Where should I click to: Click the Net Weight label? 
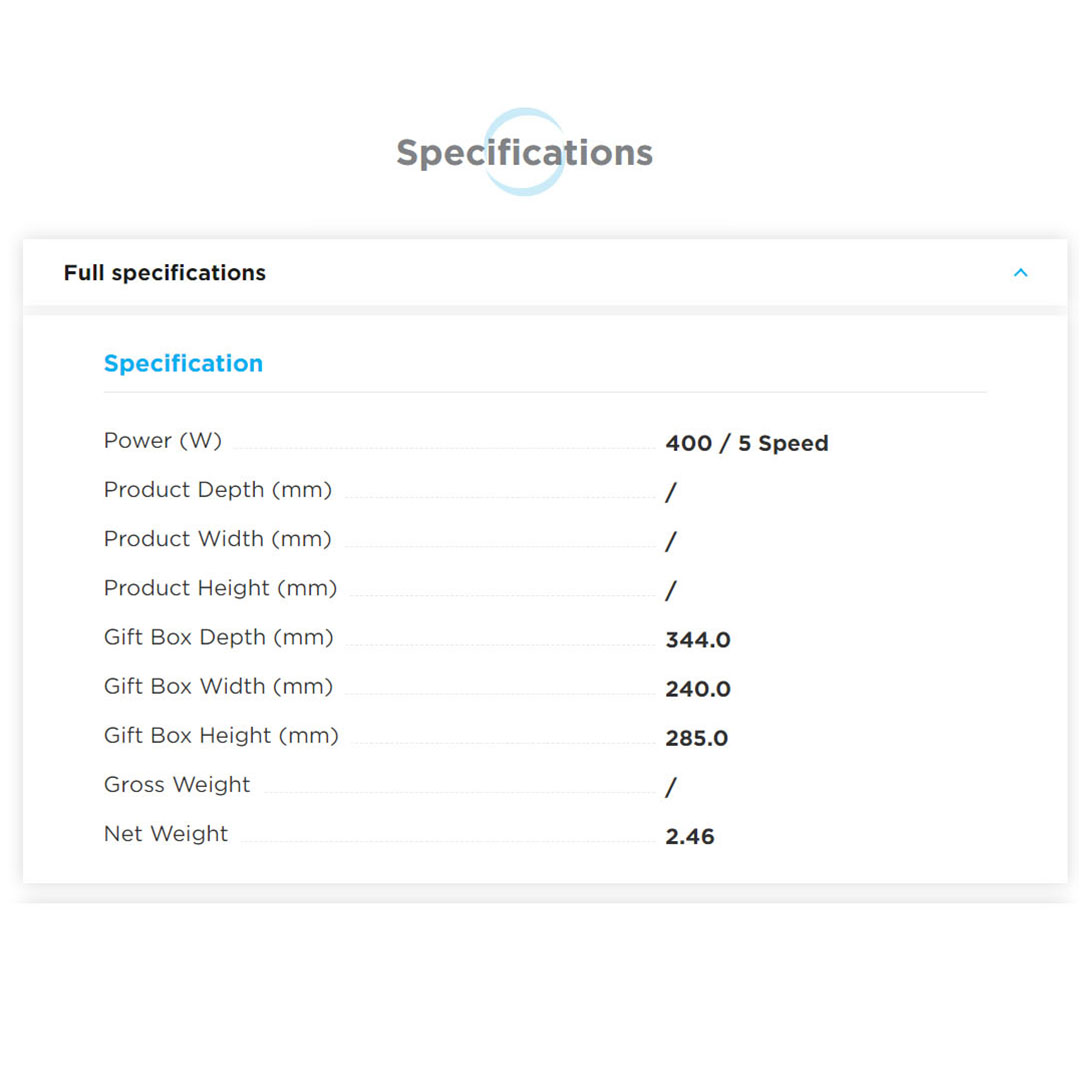click(166, 834)
